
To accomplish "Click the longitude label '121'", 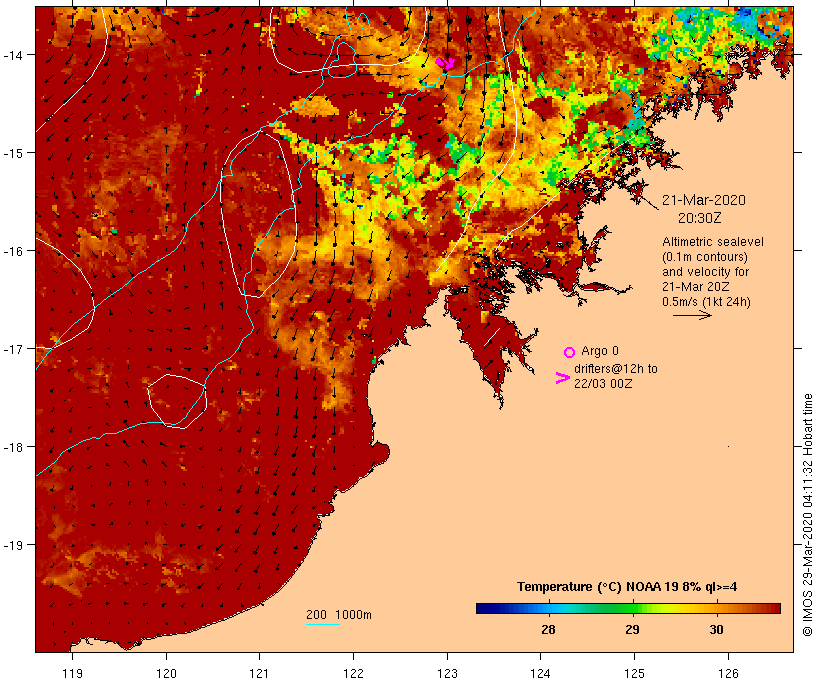I will point(259,673).
